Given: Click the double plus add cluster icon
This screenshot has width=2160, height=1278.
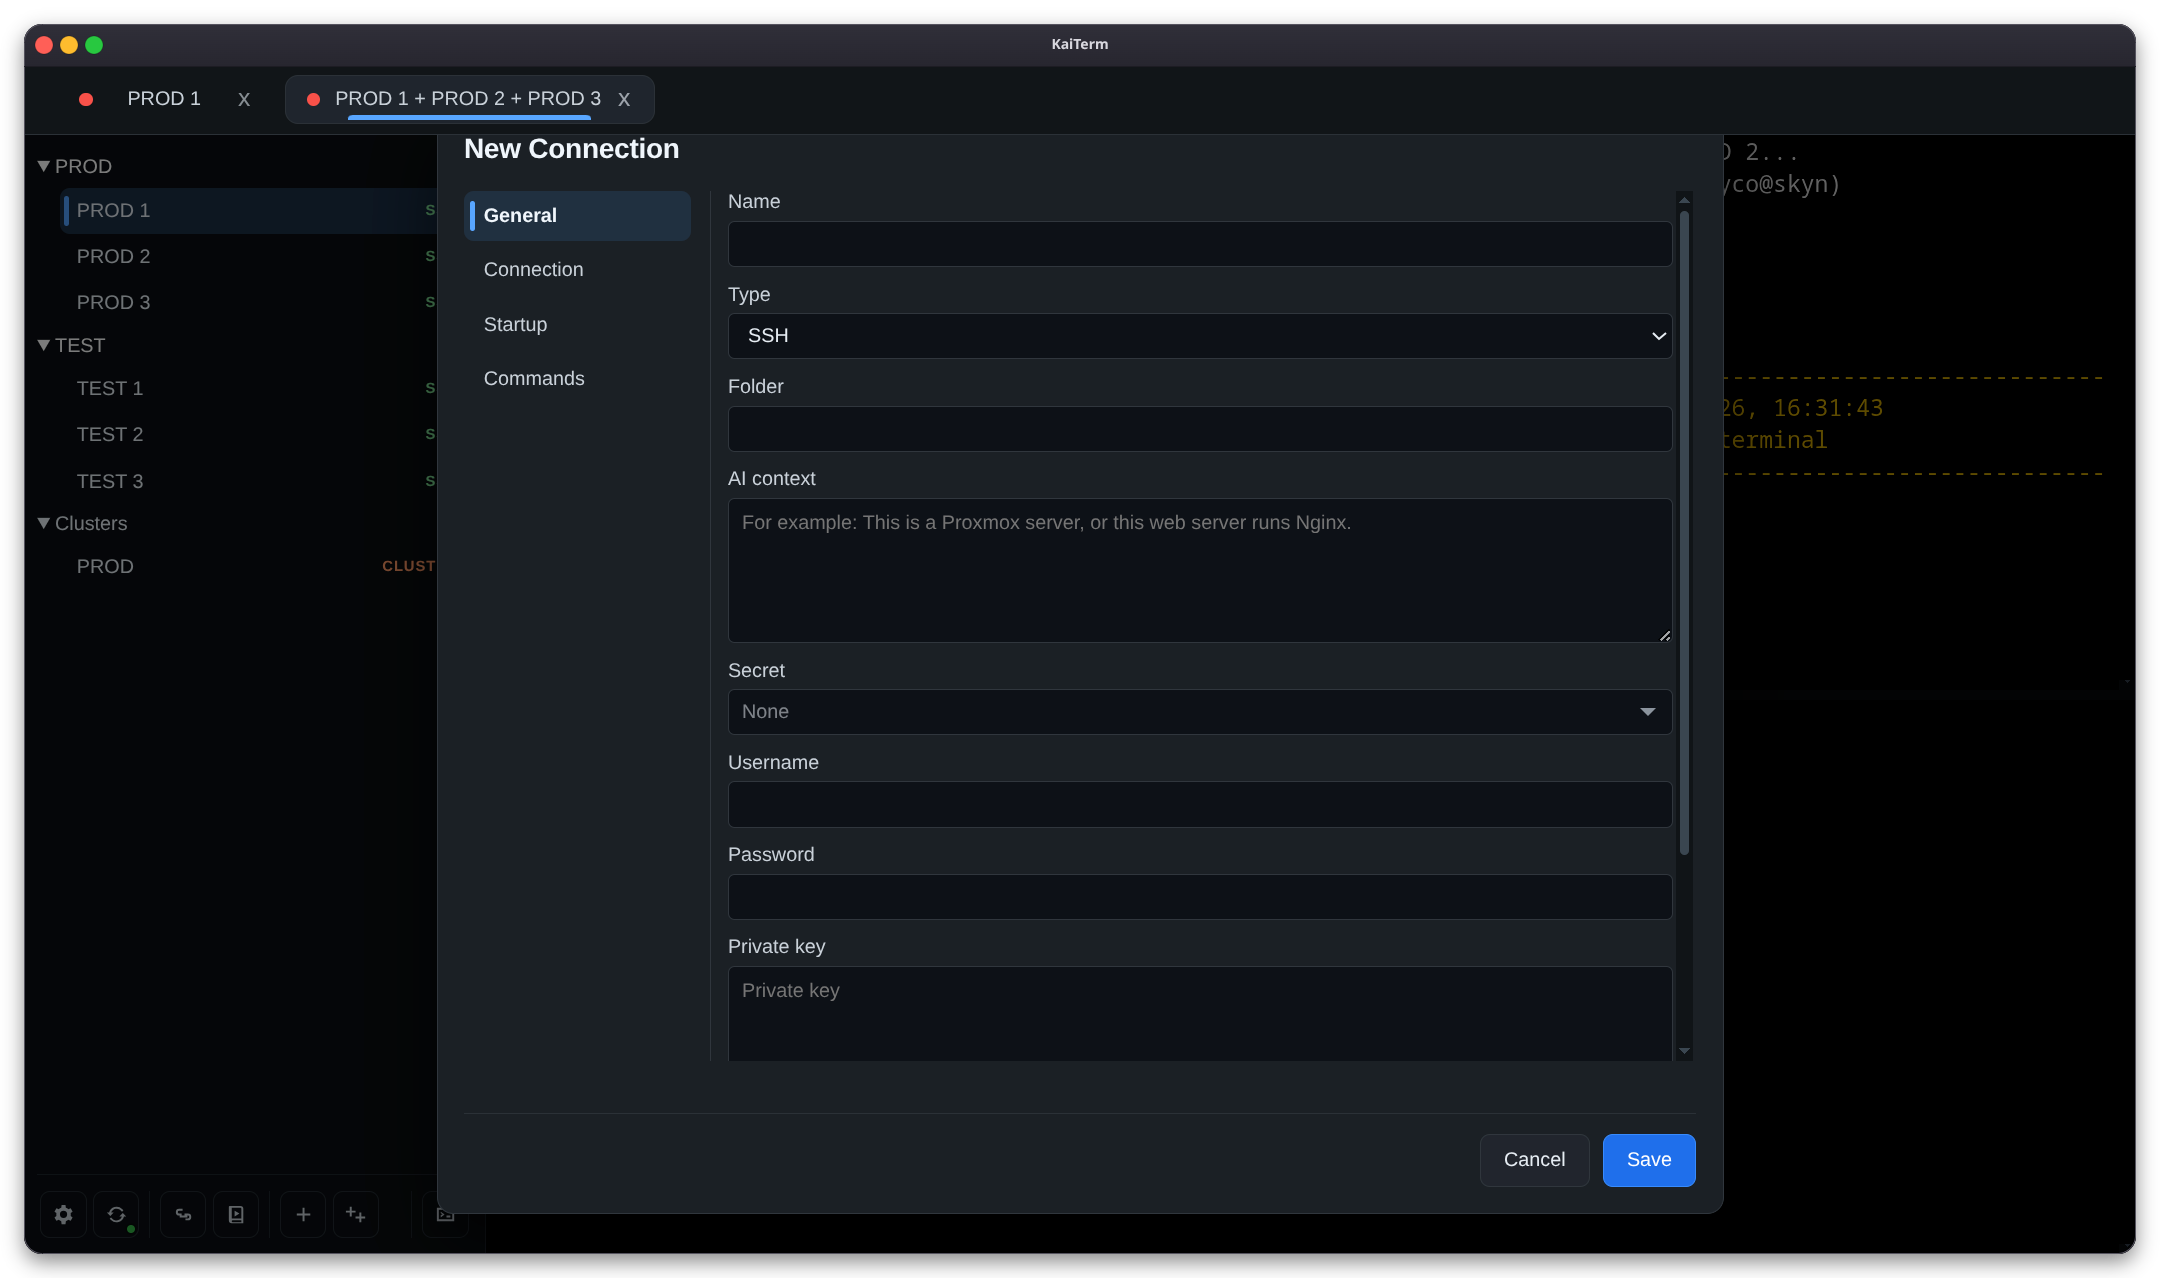Looking at the screenshot, I should [356, 1214].
